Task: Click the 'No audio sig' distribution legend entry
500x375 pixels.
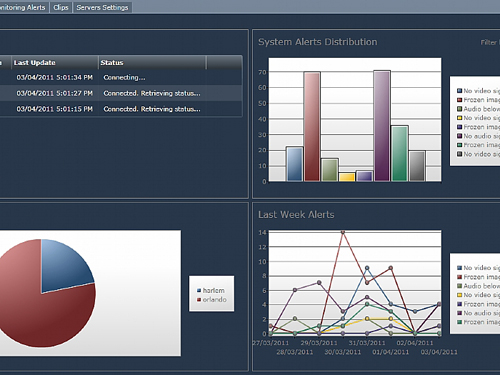Action: coord(478,136)
